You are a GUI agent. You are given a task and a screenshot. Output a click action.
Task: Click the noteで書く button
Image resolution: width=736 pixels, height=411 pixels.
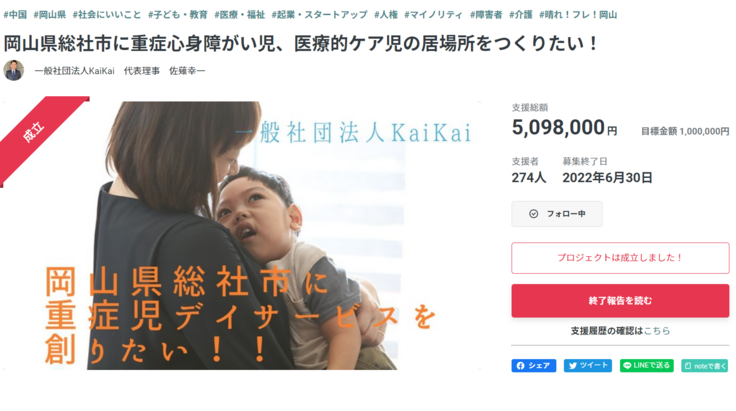point(705,365)
